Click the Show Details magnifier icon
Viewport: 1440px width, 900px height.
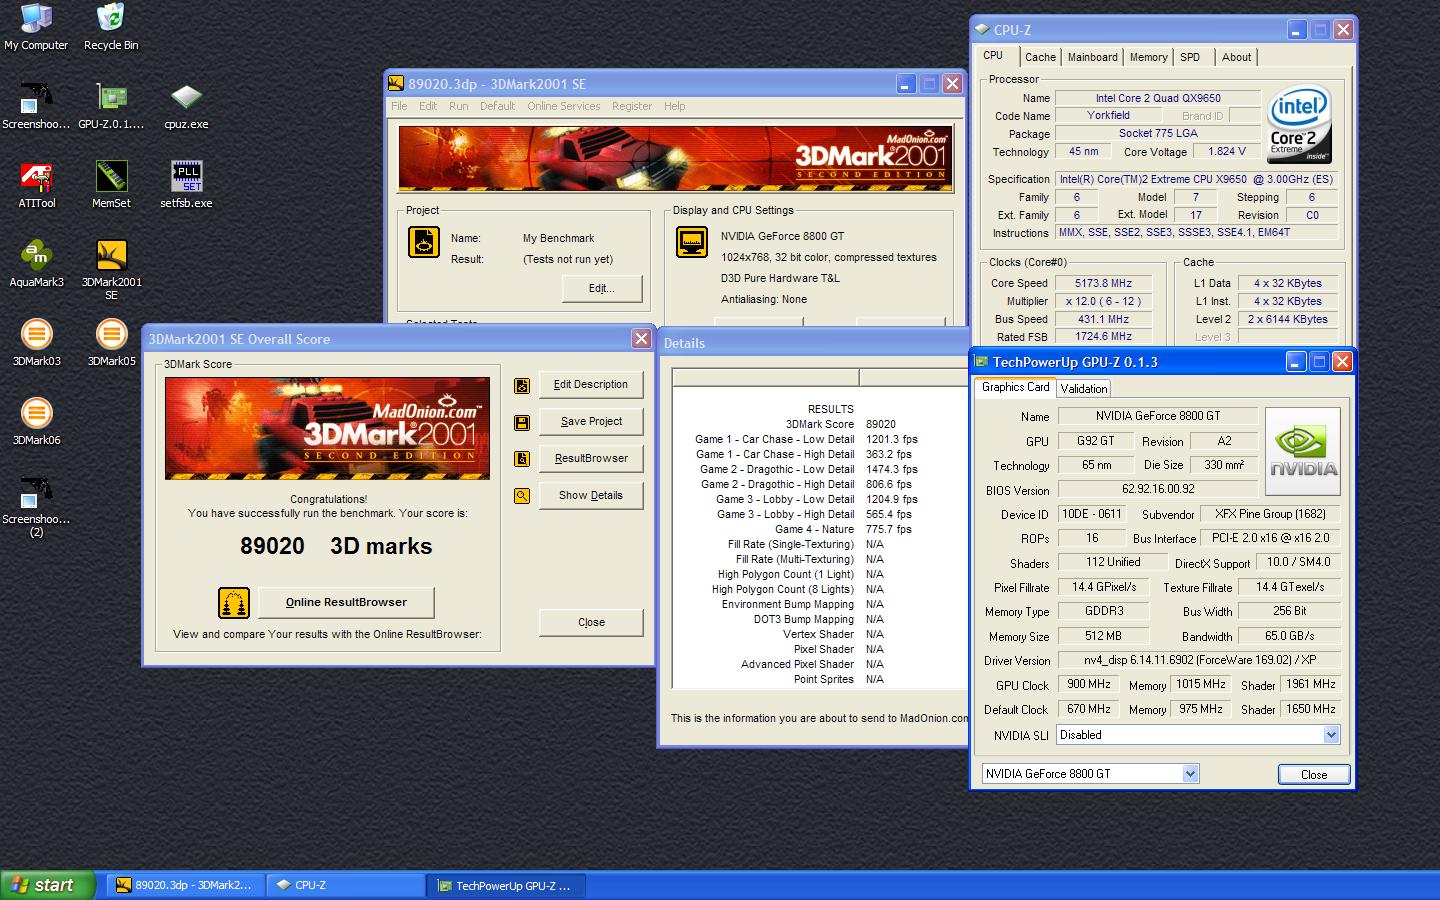click(x=522, y=496)
